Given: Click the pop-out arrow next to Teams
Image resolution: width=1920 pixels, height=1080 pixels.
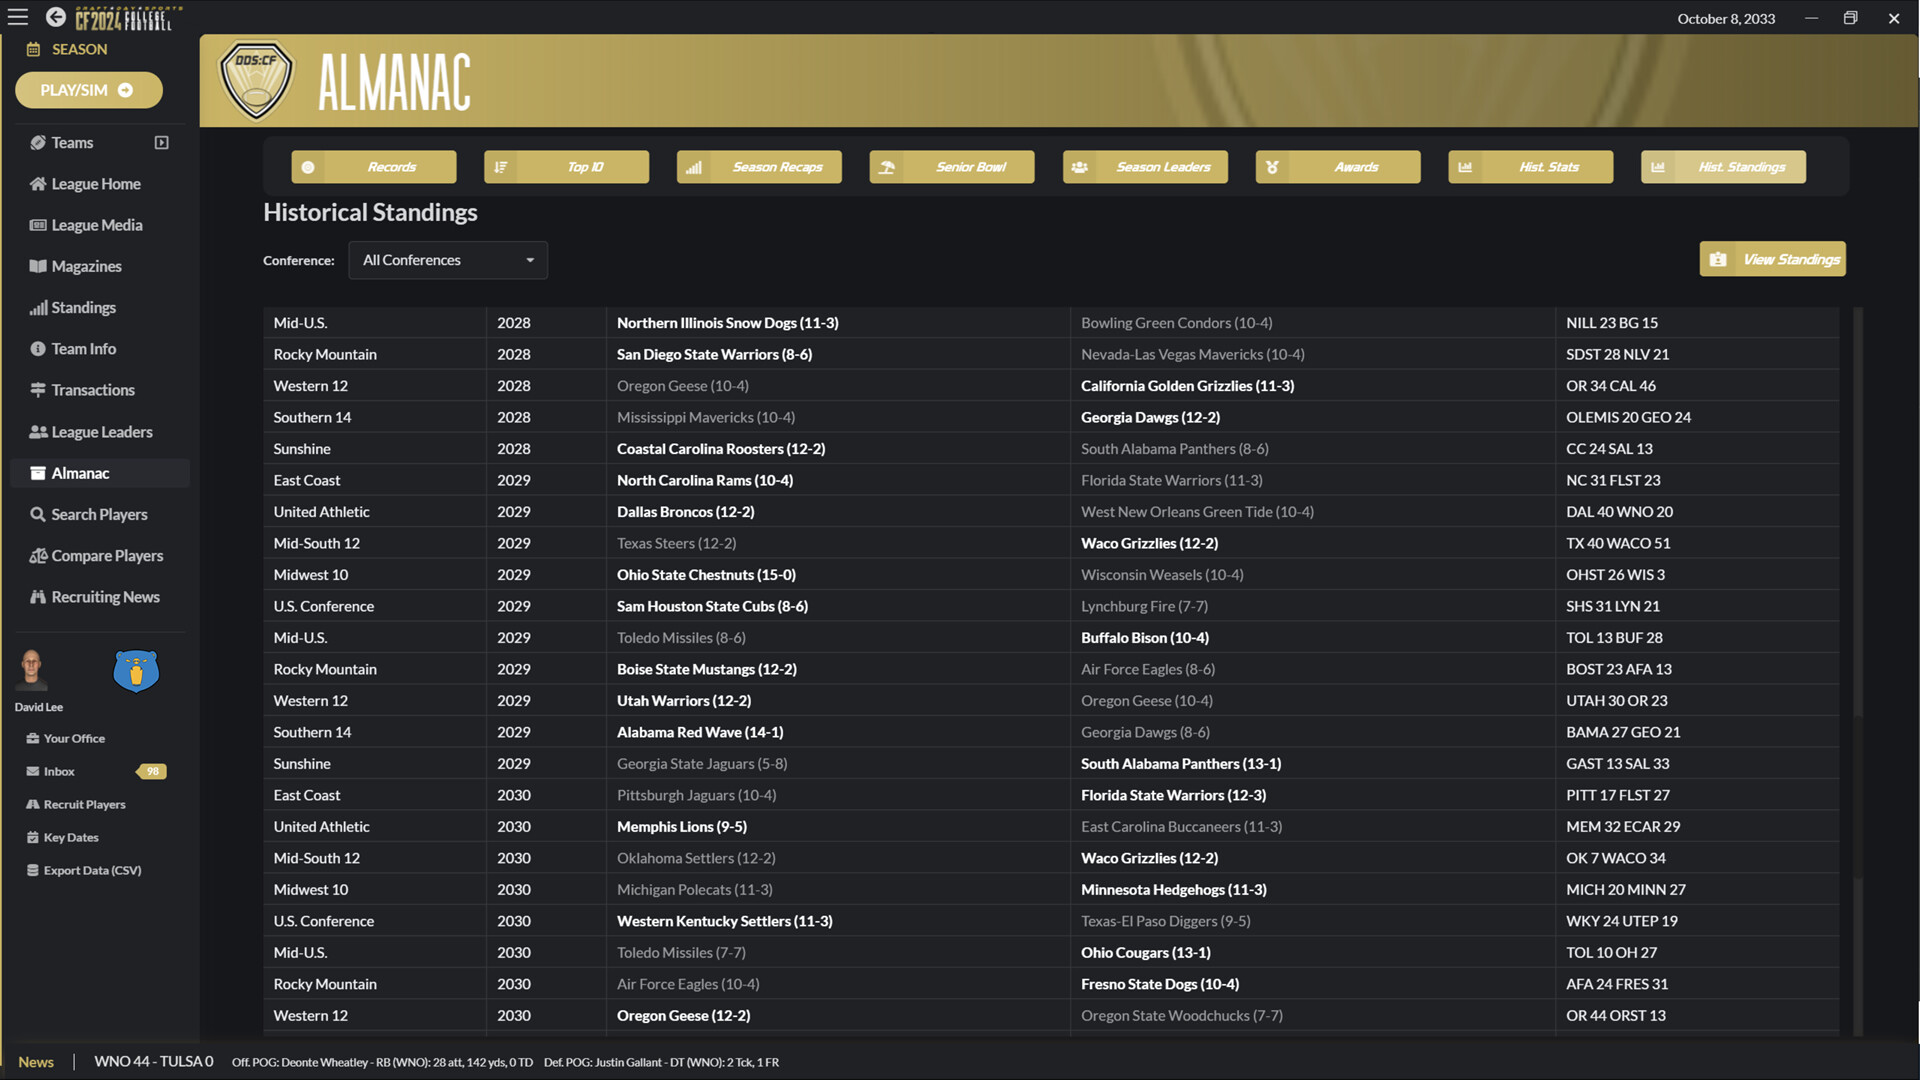Looking at the screenshot, I should pyautogui.click(x=161, y=142).
